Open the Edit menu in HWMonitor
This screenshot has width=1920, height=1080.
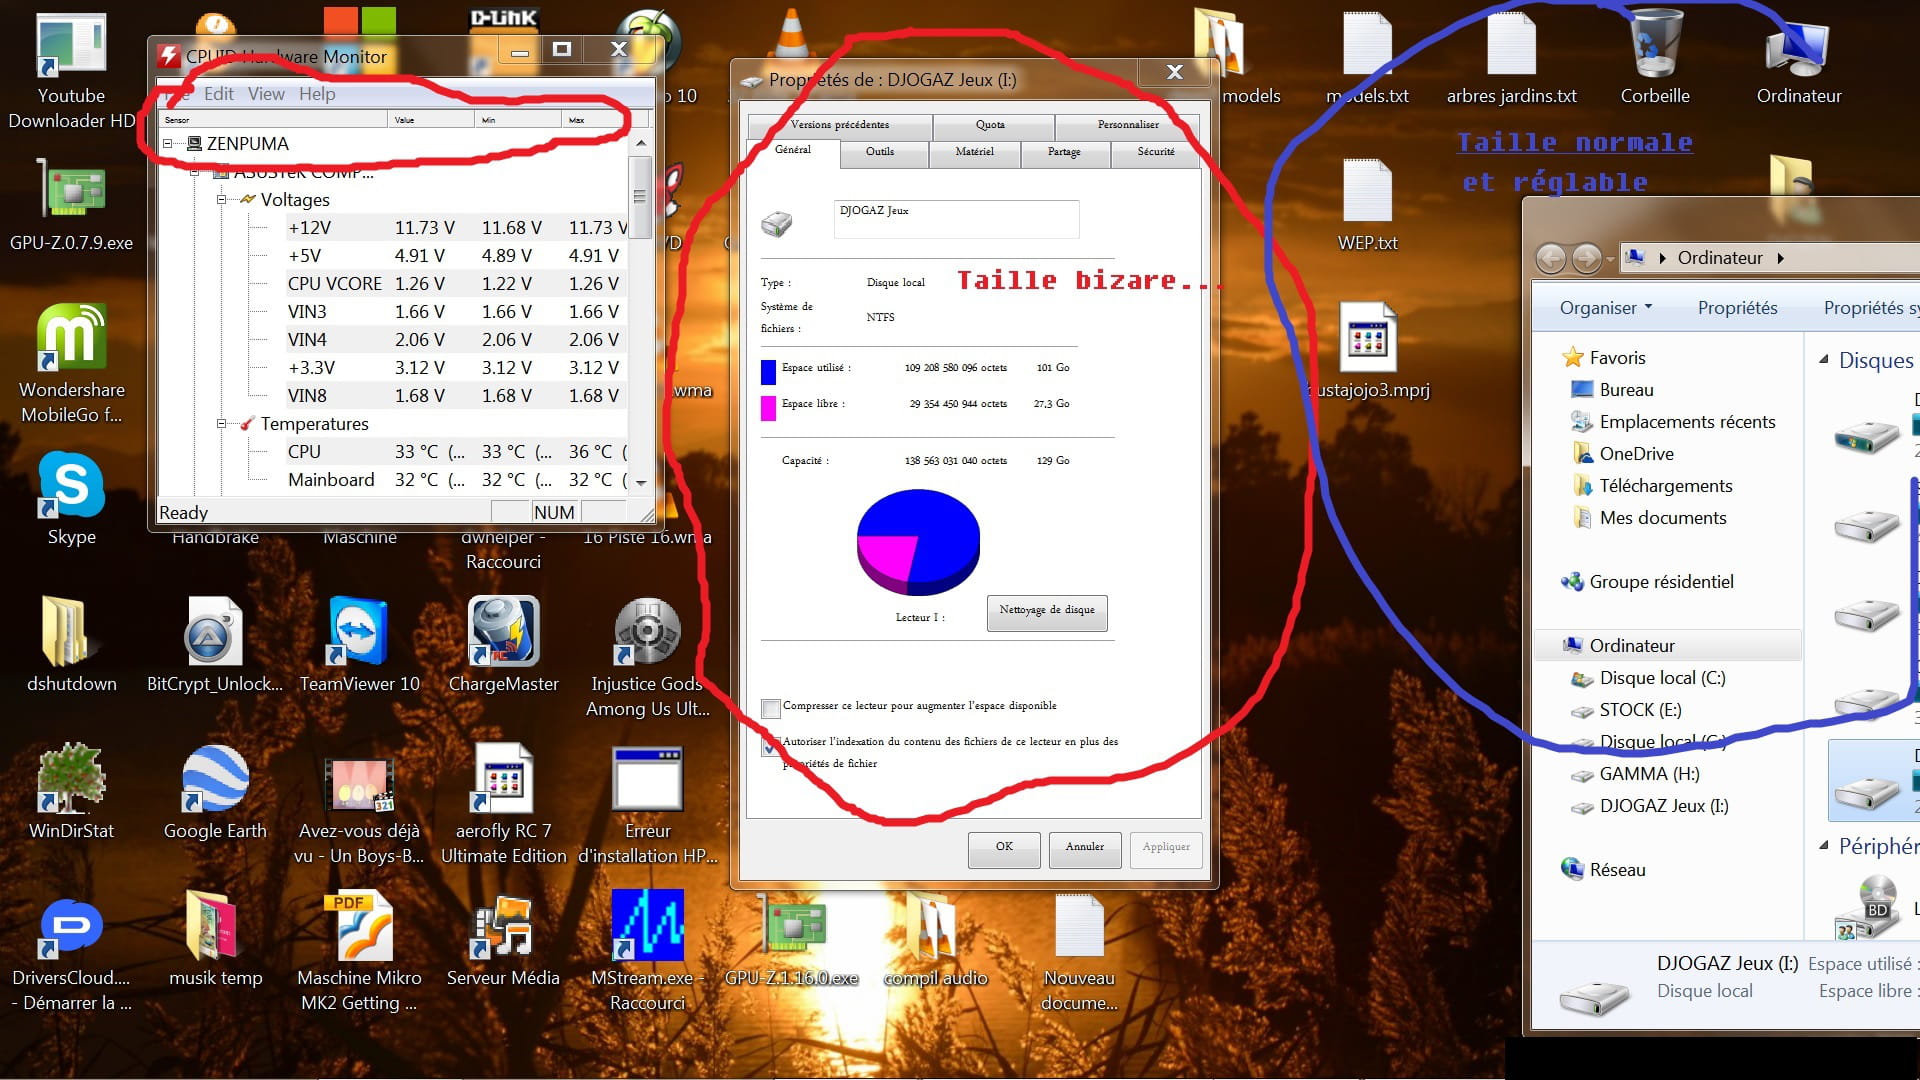[x=218, y=94]
